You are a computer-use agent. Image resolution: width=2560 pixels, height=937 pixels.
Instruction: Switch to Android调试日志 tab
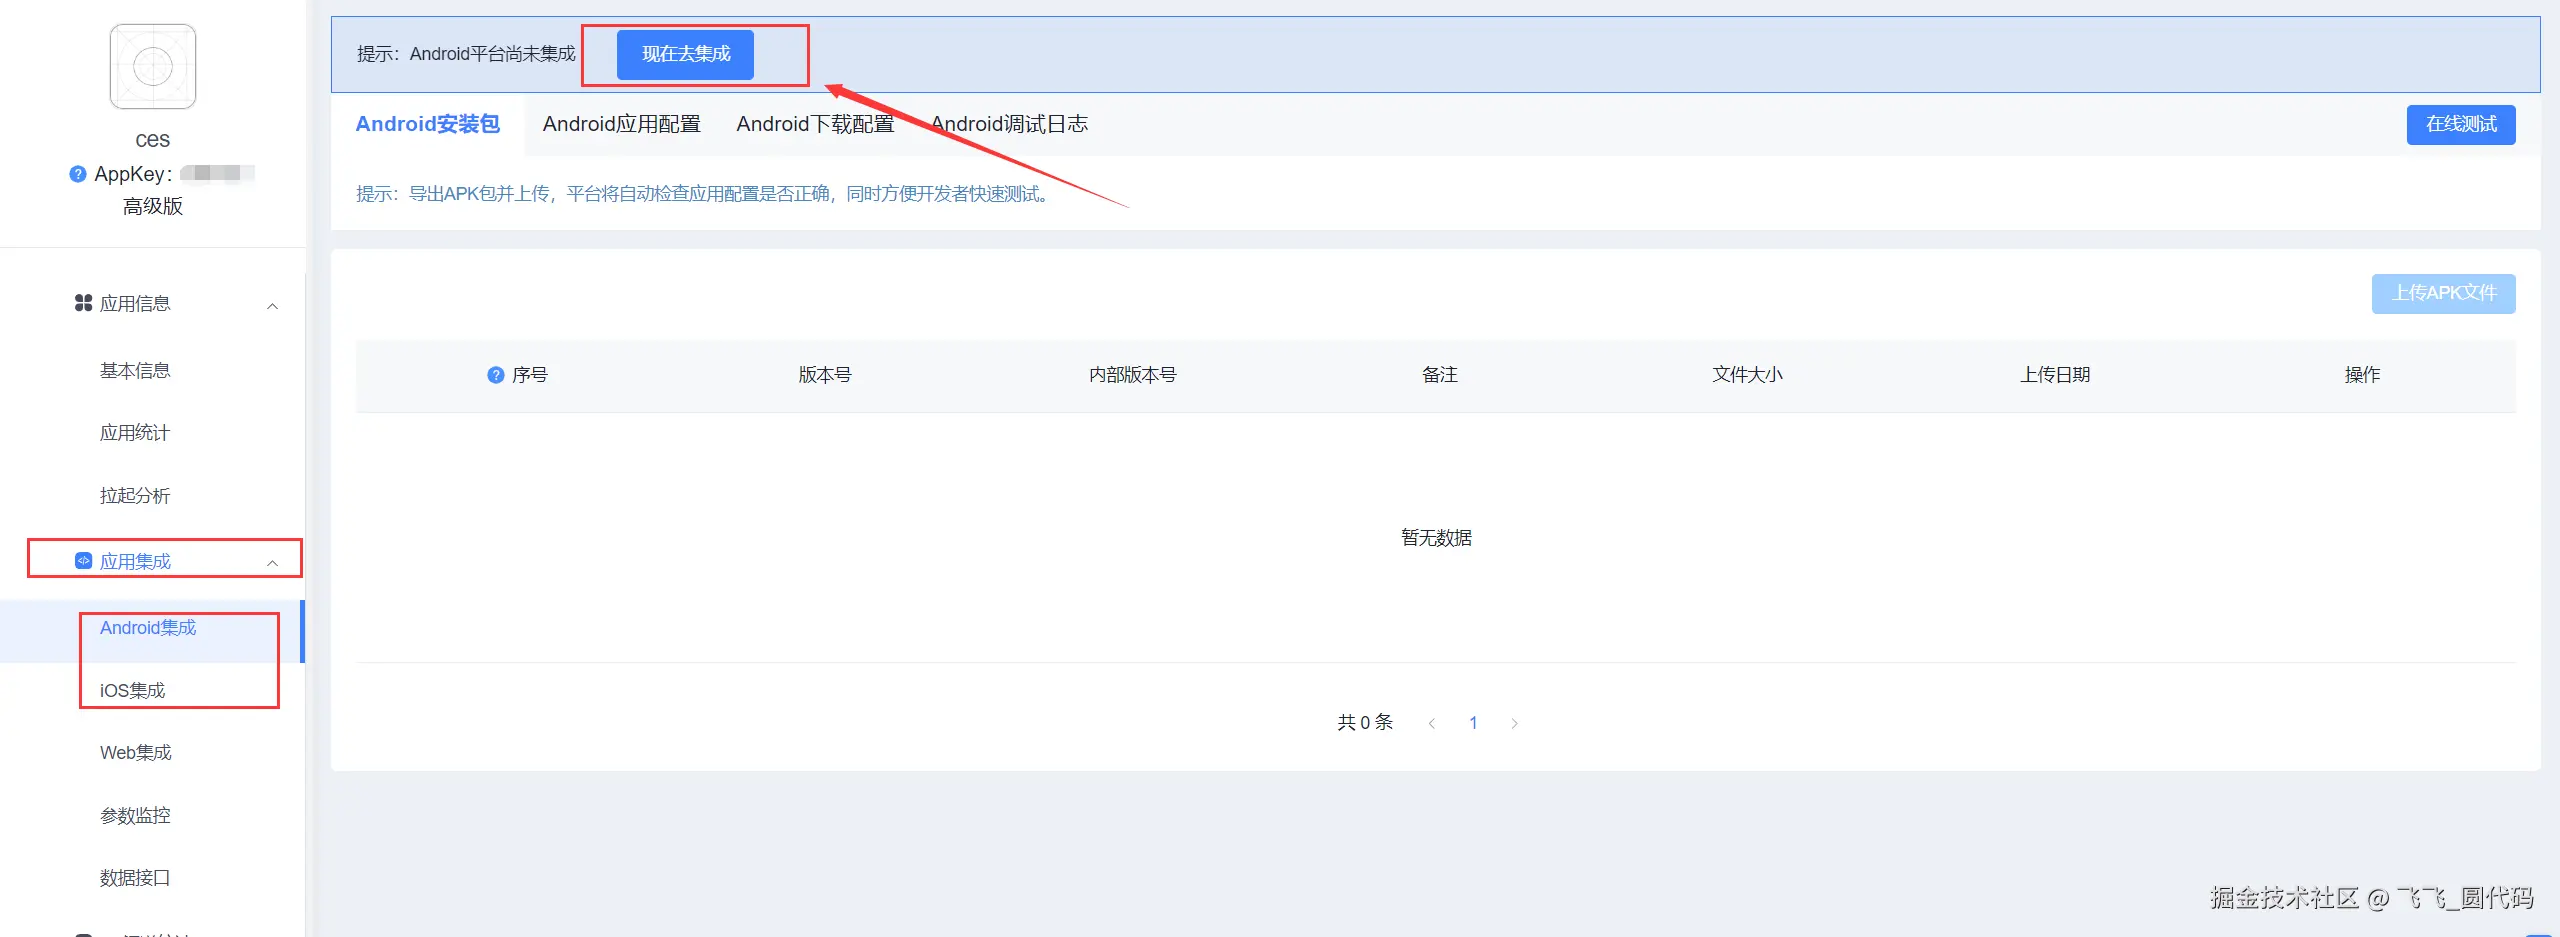pos(1009,124)
